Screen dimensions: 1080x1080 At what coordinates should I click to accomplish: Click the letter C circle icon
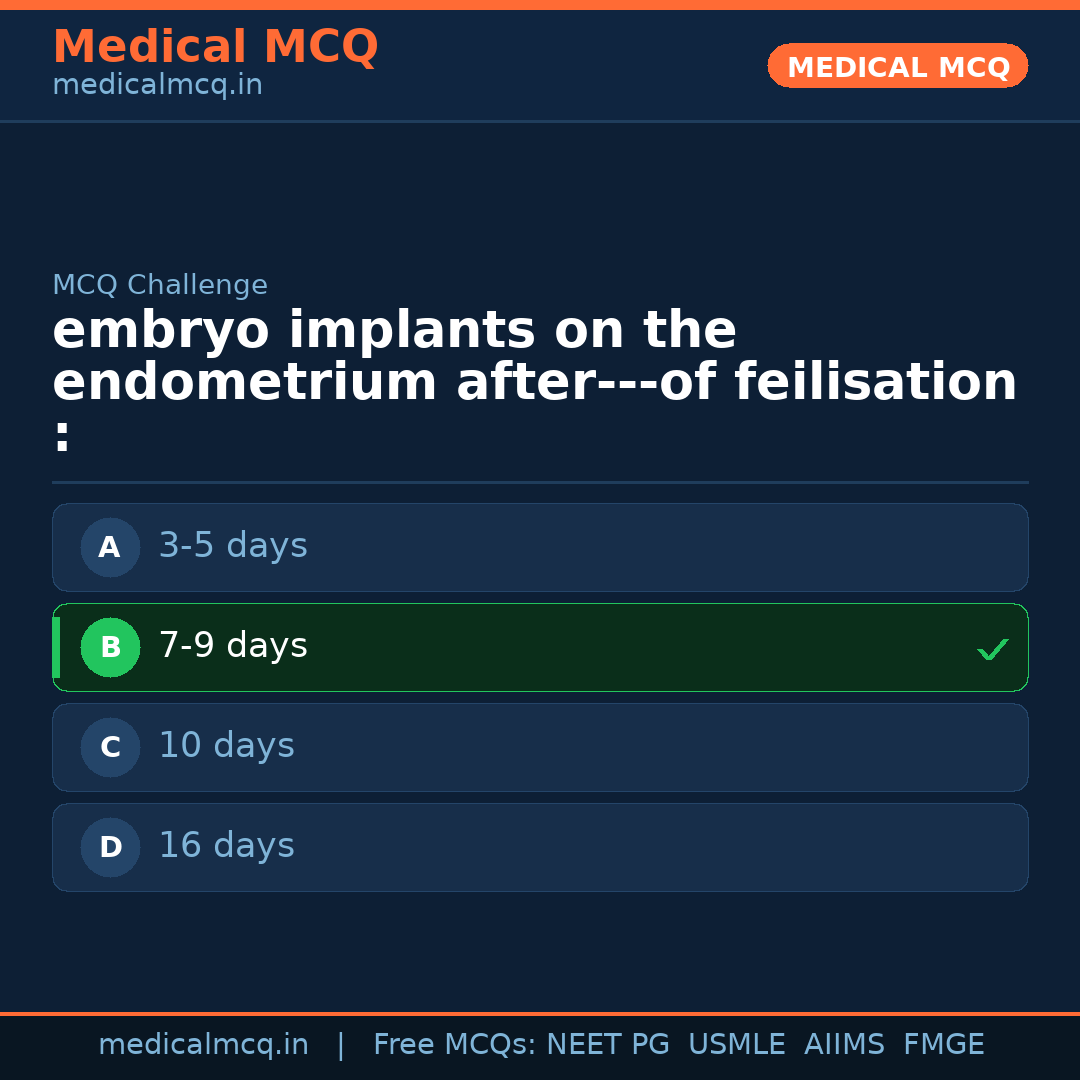[110, 747]
